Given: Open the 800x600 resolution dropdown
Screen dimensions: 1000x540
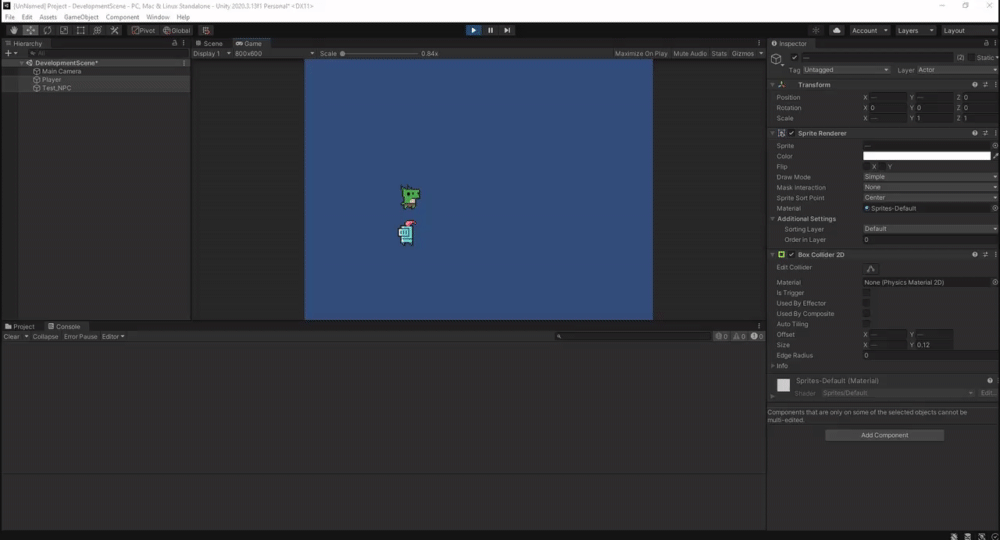Looking at the screenshot, I should (274, 53).
